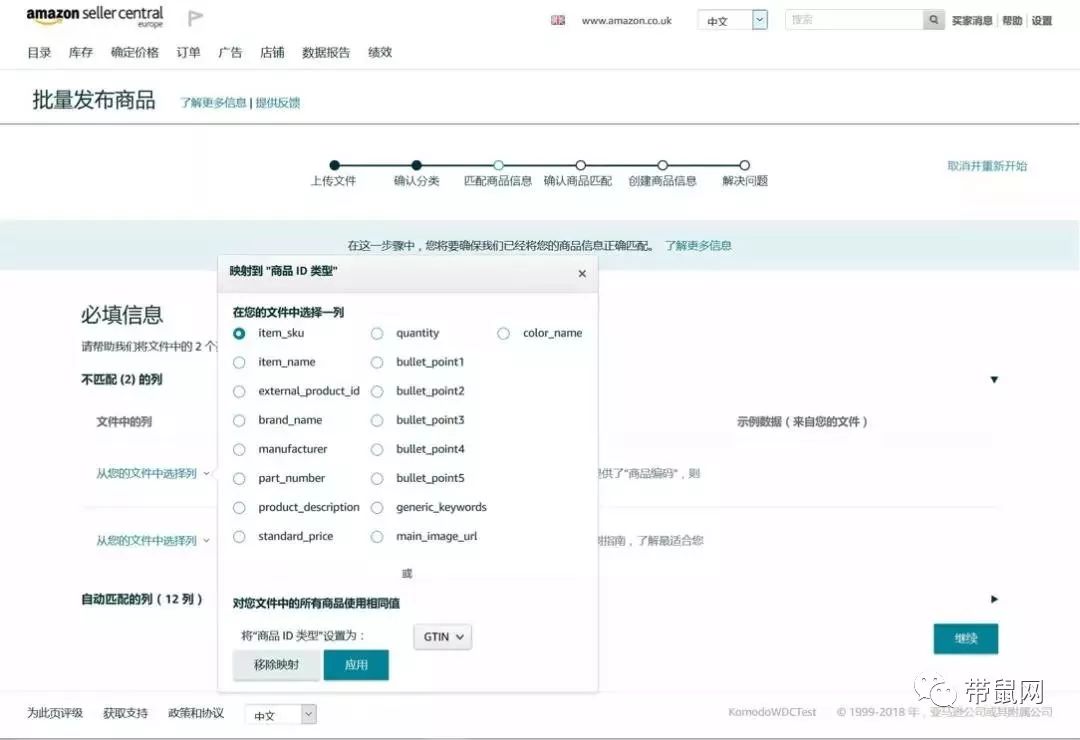The image size is (1080, 740).
Task: Select the standard_price radio button
Action: click(x=239, y=537)
